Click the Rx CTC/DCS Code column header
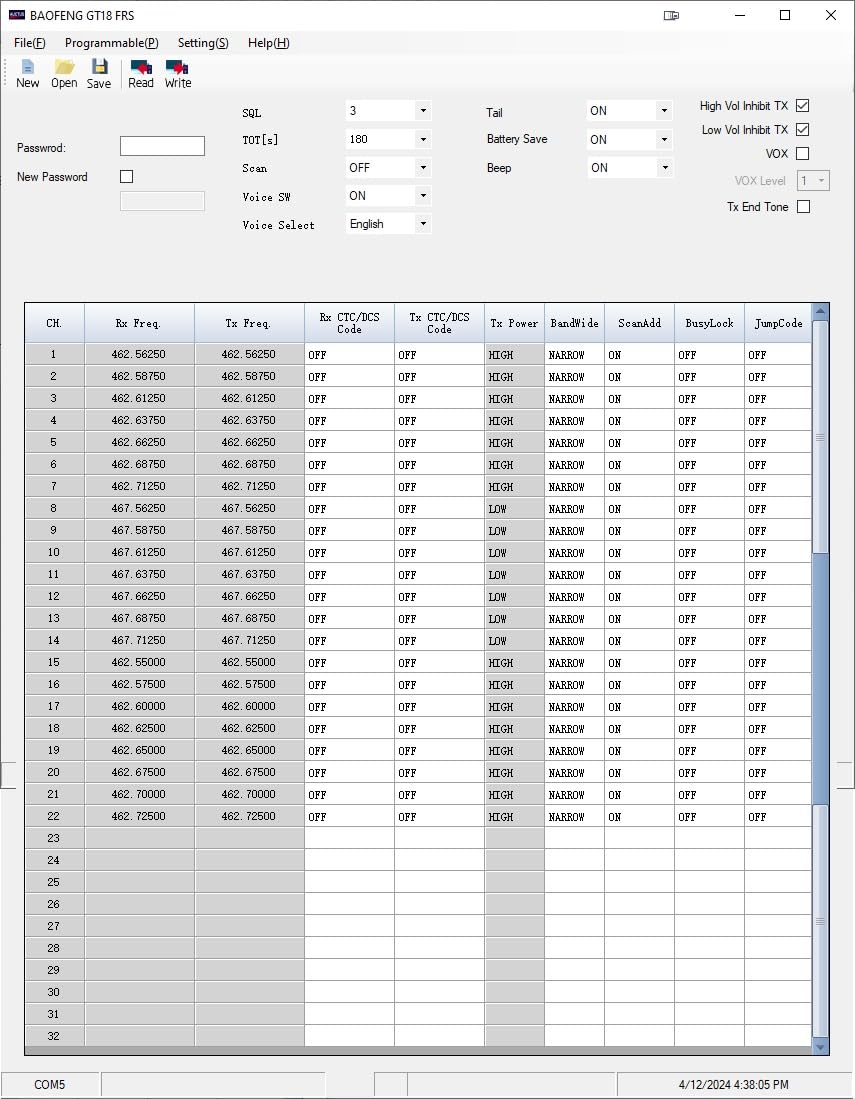Screen dimensions: 855x1099 point(349,323)
